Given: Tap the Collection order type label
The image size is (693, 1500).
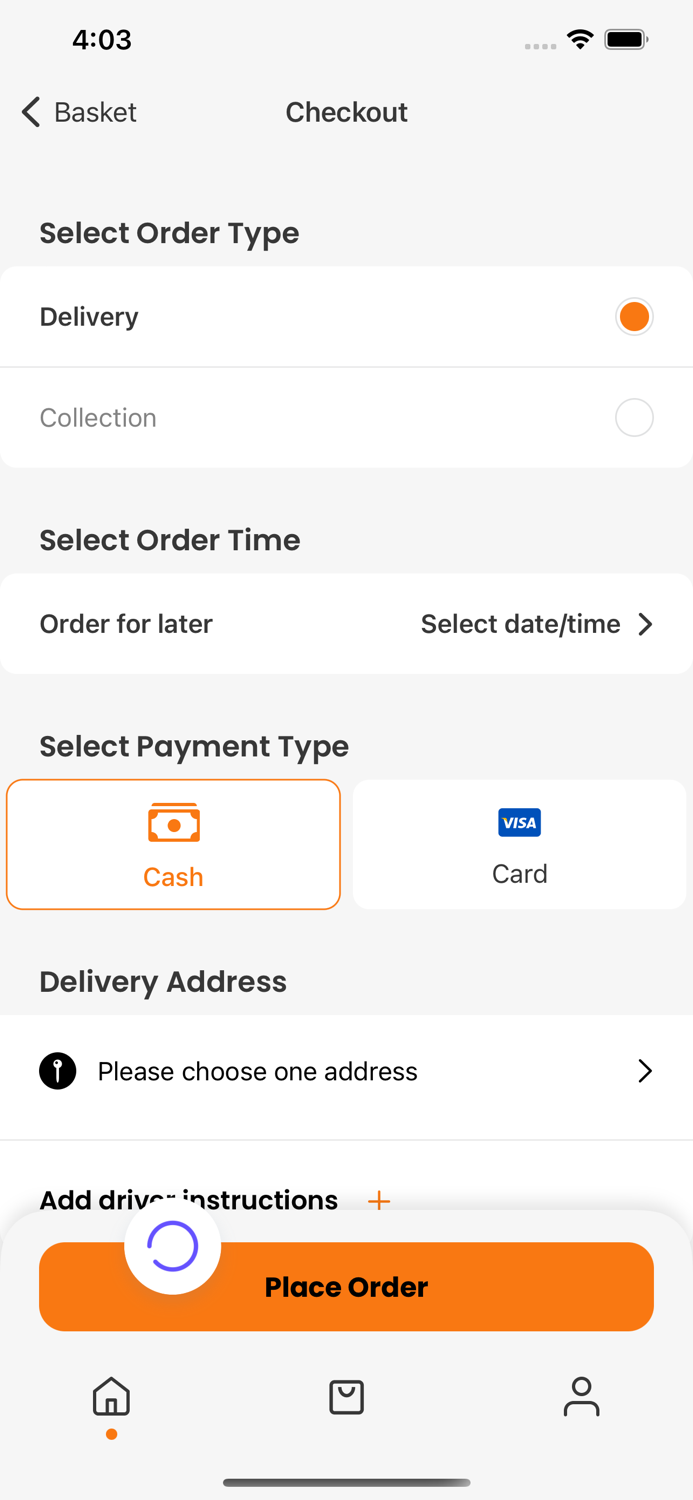Looking at the screenshot, I should (98, 417).
